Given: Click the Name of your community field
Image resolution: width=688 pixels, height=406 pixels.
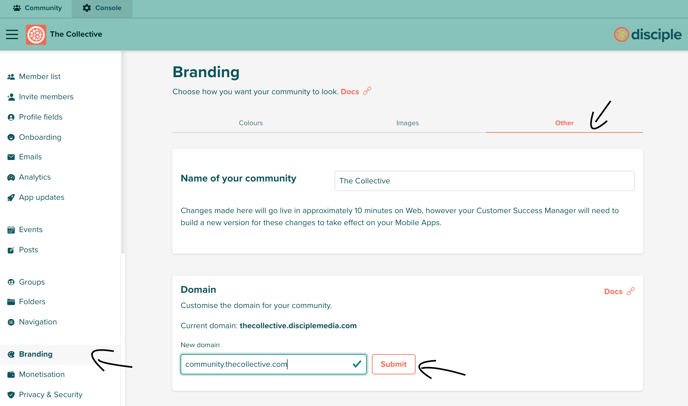Looking at the screenshot, I should [484, 181].
